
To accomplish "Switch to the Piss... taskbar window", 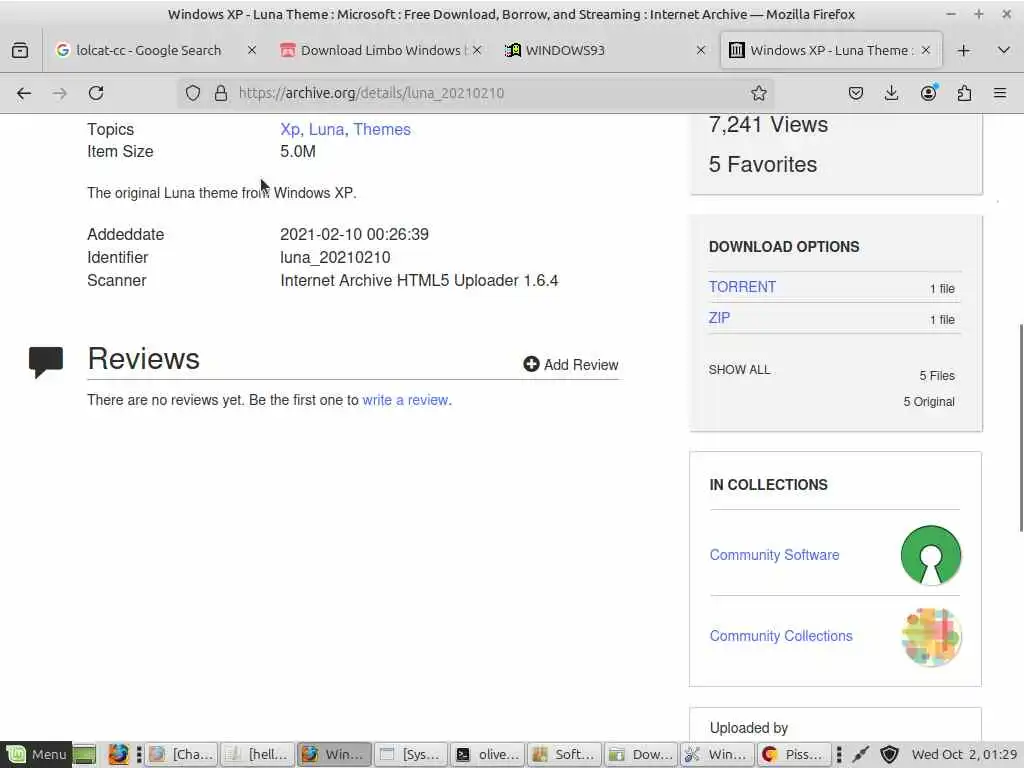I will (794, 754).
